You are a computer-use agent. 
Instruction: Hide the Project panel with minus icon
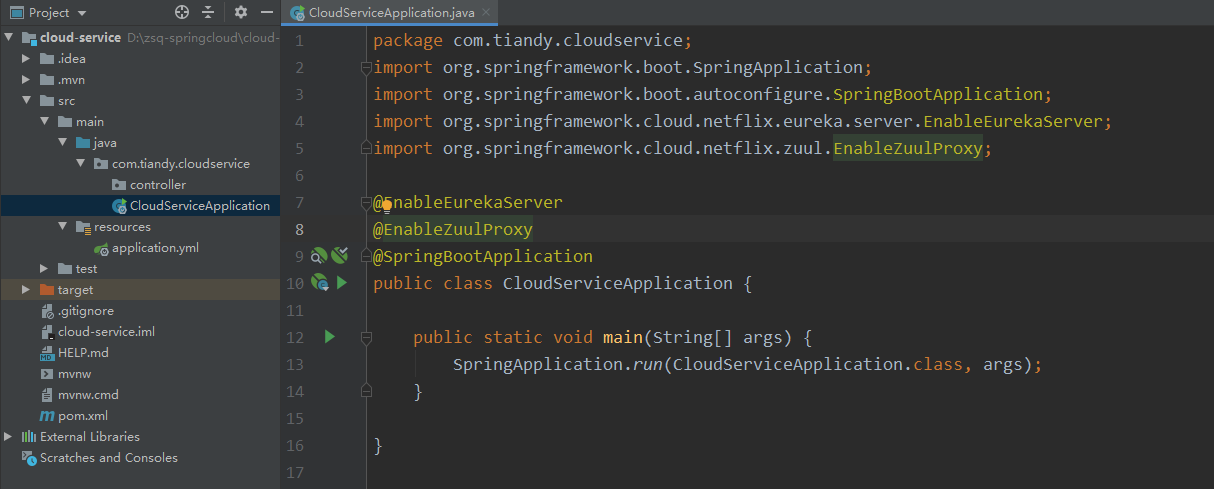266,13
